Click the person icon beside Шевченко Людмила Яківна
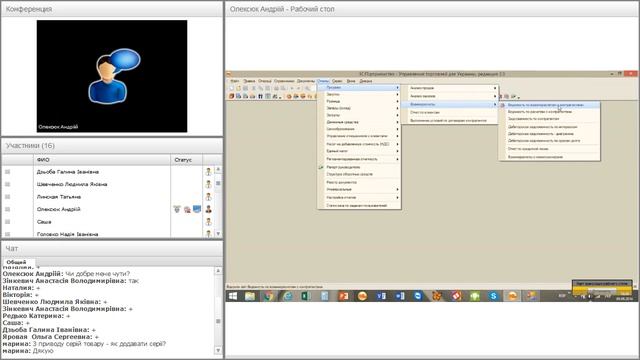The width and height of the screenshot is (640, 360). pyautogui.click(x=209, y=184)
